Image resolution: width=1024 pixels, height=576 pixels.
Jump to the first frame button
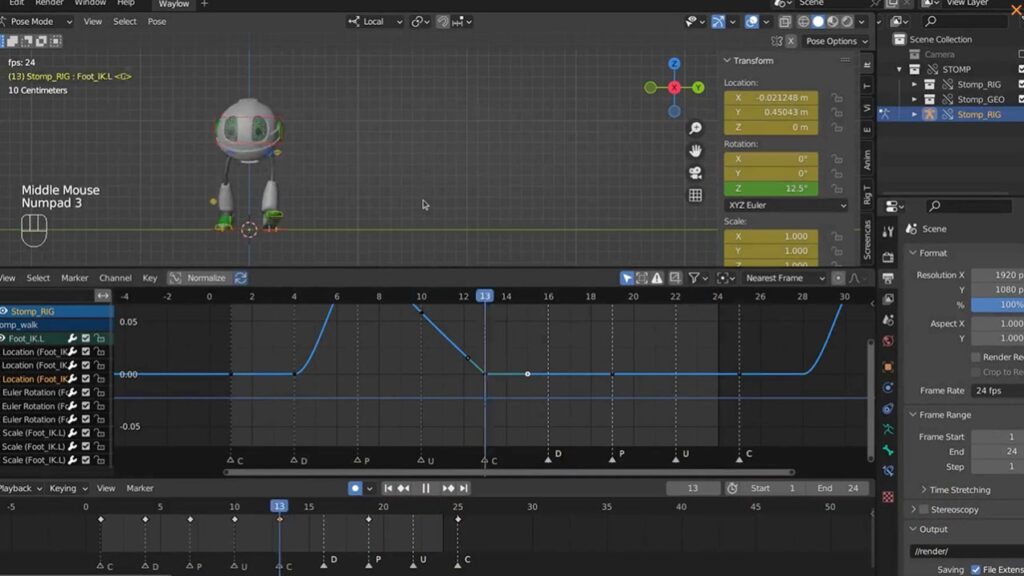point(388,488)
